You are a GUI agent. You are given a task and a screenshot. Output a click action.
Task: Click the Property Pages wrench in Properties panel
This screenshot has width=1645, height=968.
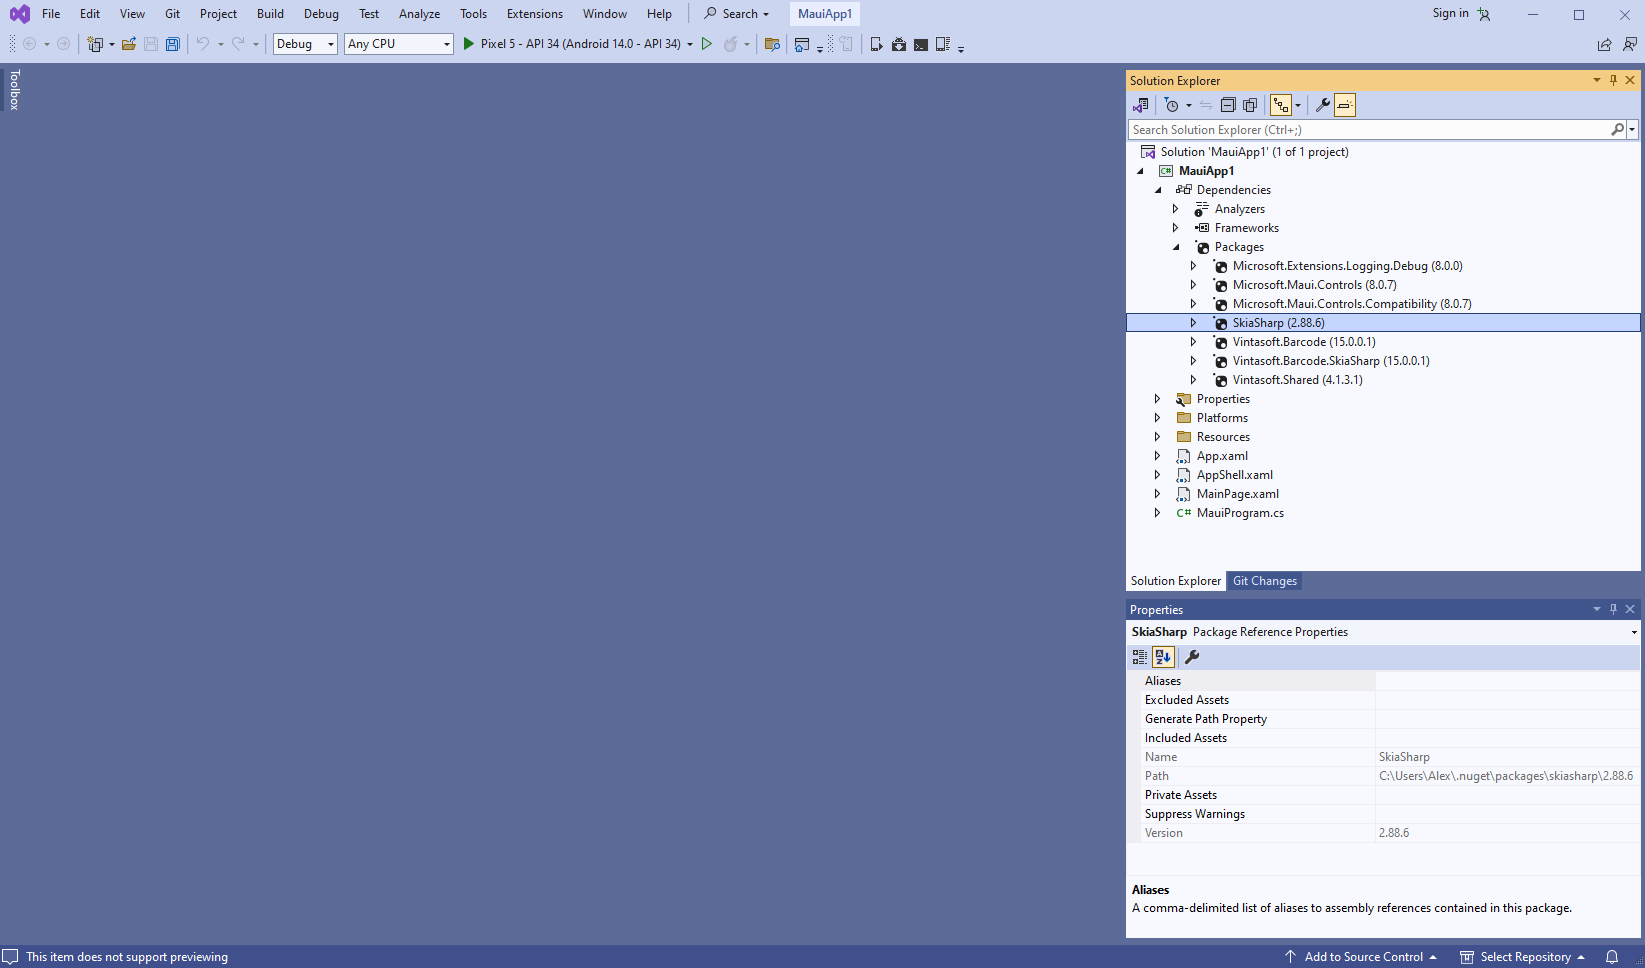1192,657
